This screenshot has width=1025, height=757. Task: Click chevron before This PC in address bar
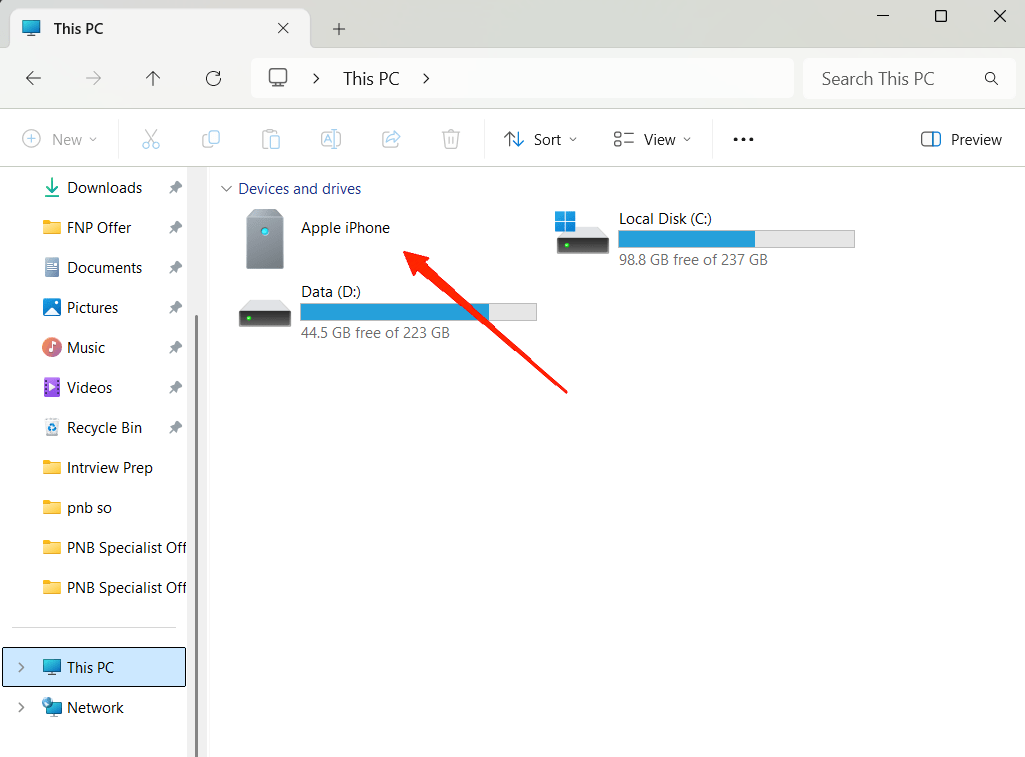pos(316,78)
